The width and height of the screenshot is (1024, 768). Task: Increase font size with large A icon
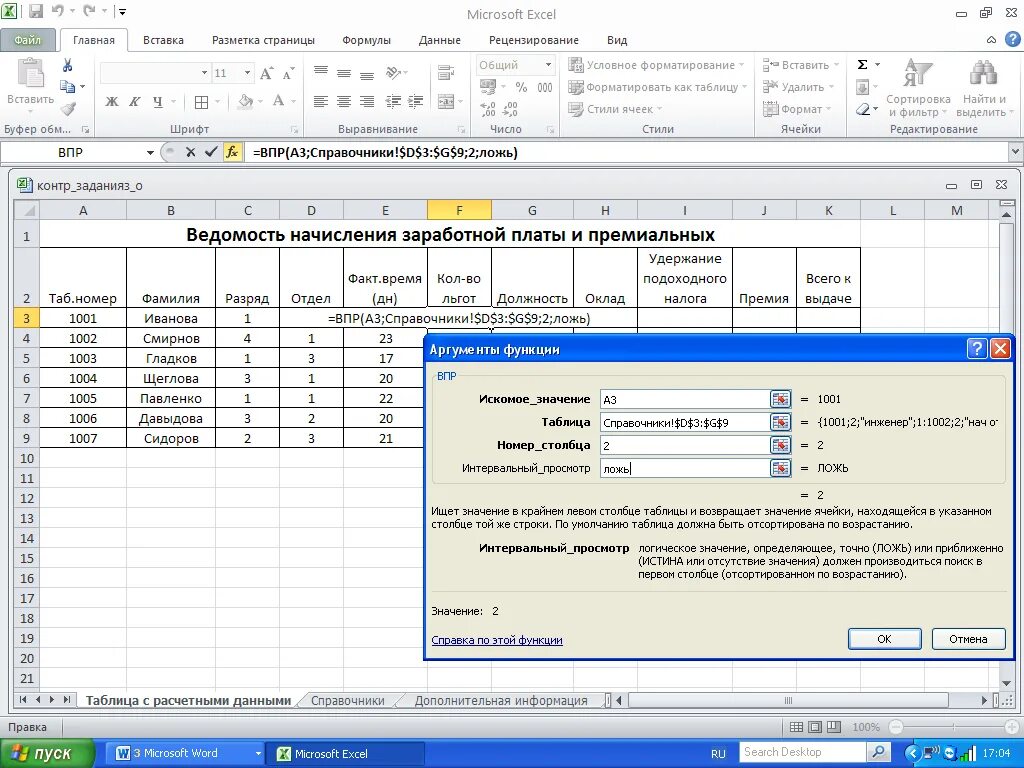pos(266,73)
